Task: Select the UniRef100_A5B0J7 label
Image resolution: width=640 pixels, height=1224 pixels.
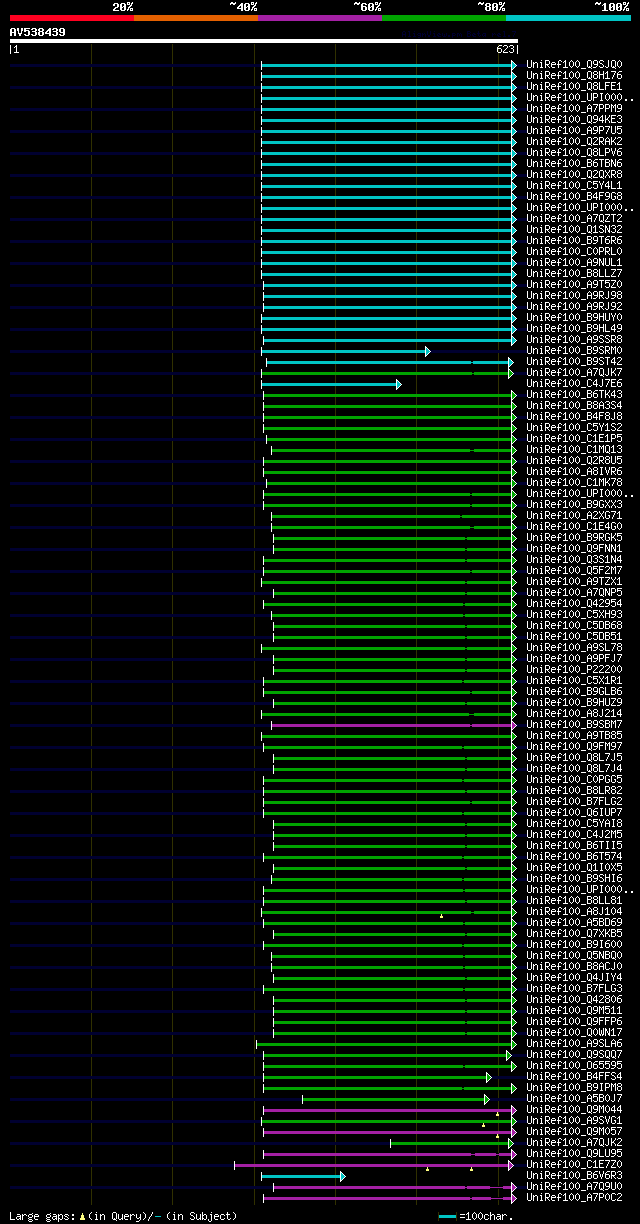Action: click(x=574, y=1099)
